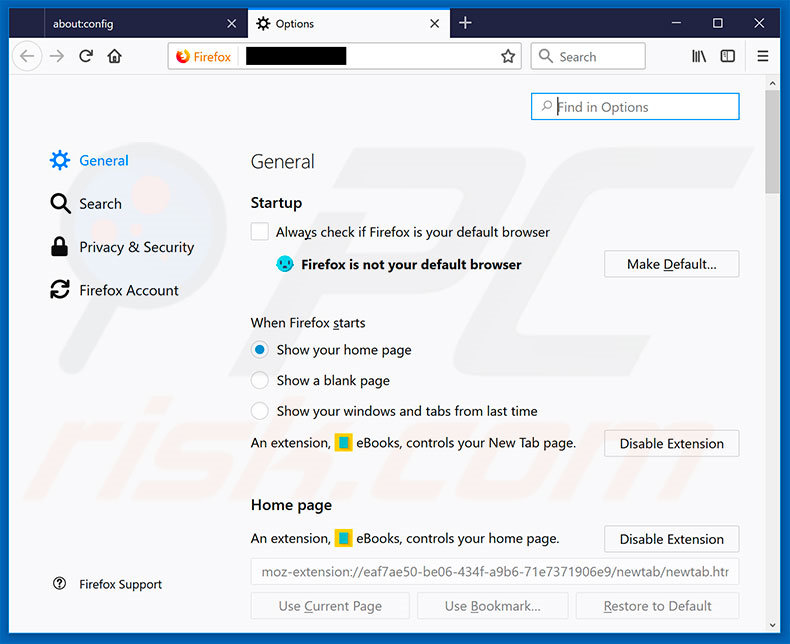Open a new tab with plus icon
Screen dimensions: 790x644
(x=466, y=23)
